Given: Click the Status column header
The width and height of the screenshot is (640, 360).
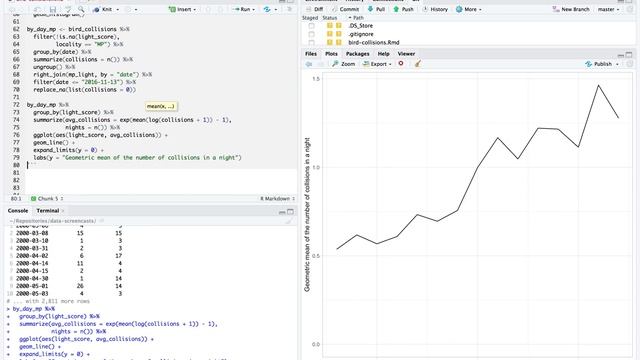Looking at the screenshot, I should pos(329,18).
